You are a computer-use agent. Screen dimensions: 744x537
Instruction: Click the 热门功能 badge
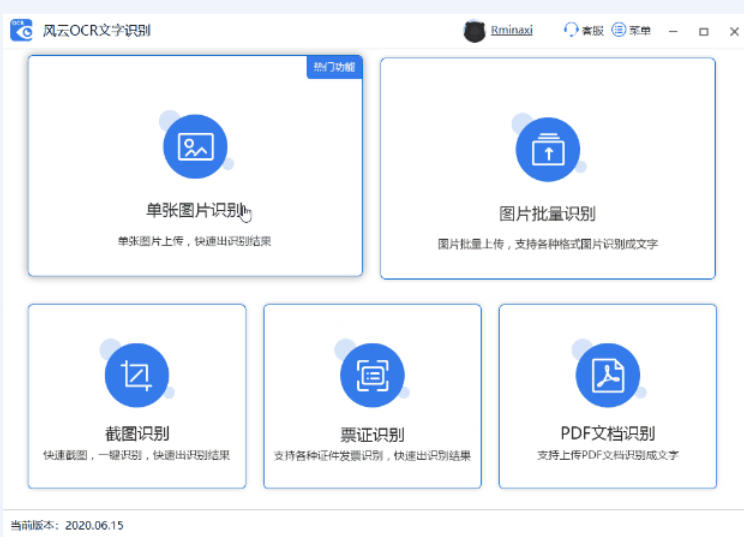[x=333, y=67]
